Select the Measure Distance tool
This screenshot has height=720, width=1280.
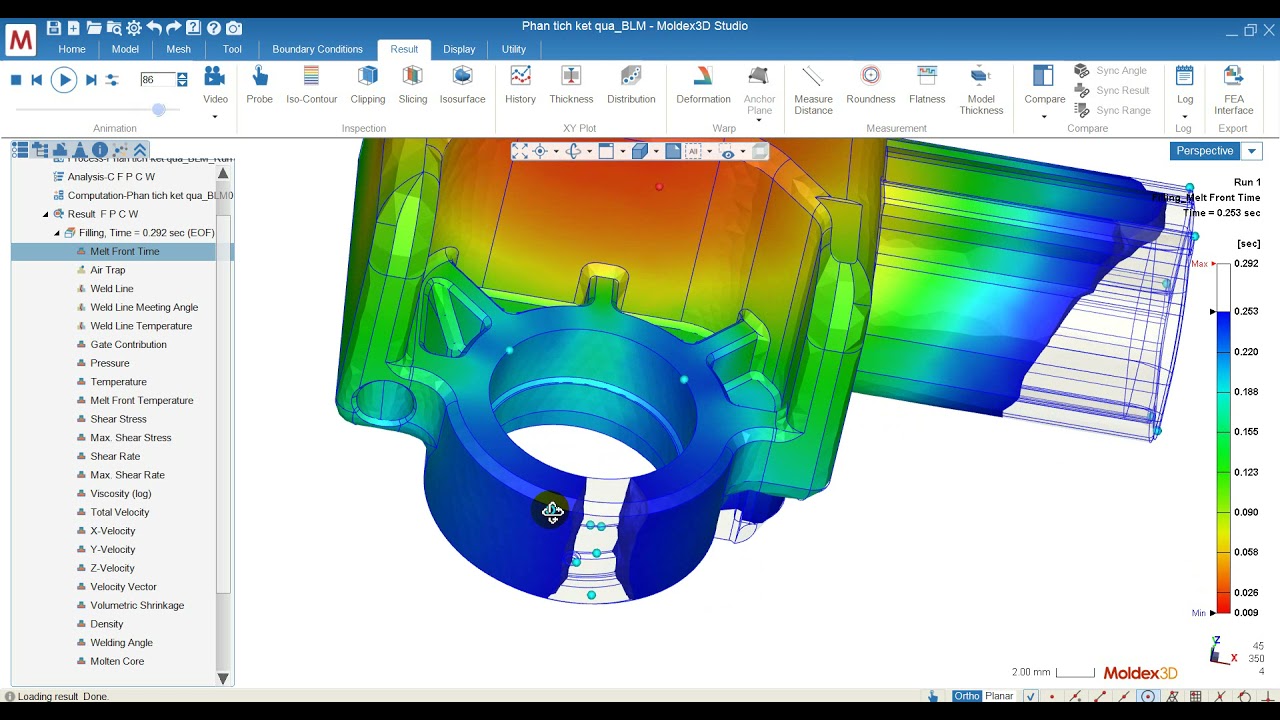tap(813, 90)
